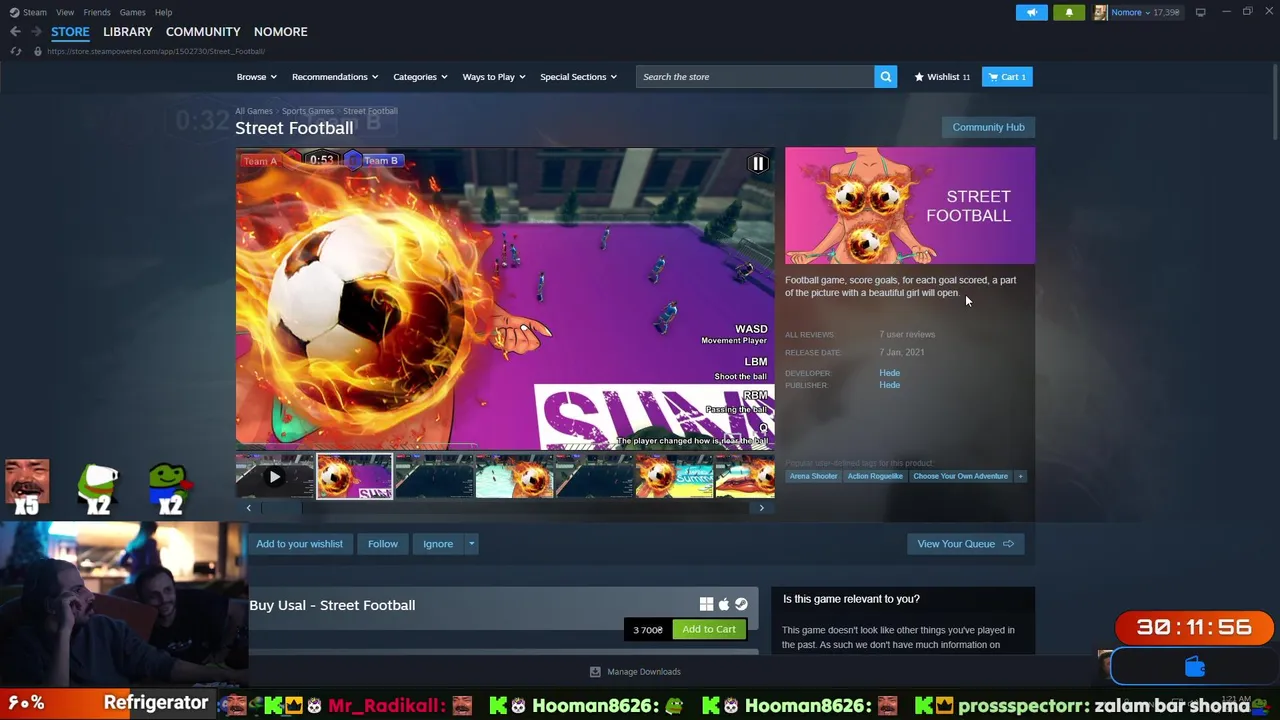
Task: Click the macOS Apple platform icon
Action: [724, 604]
